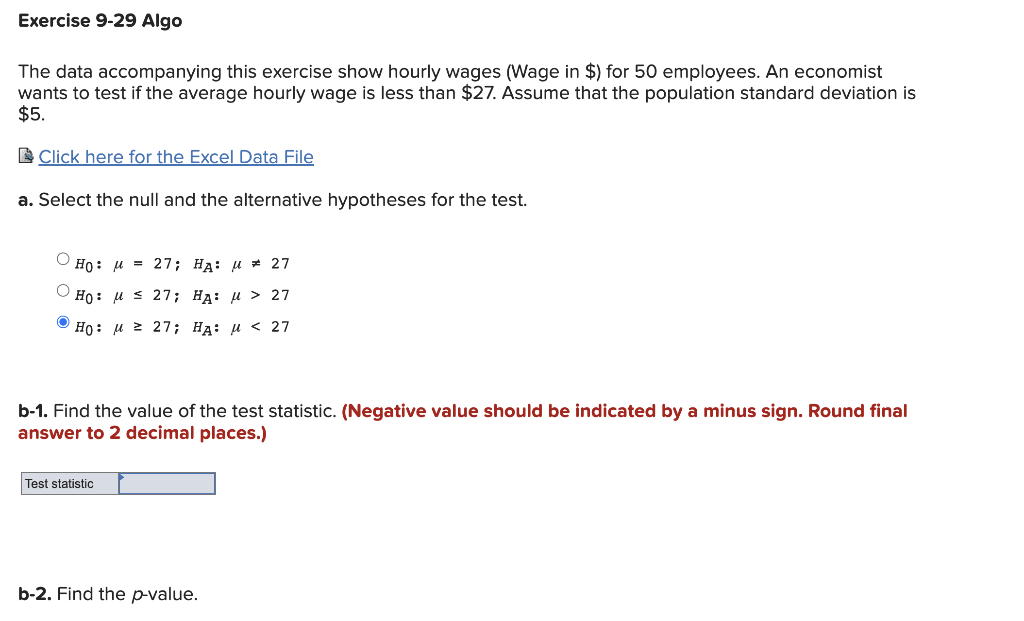Click the underlined data file hyperlink text

point(176,157)
